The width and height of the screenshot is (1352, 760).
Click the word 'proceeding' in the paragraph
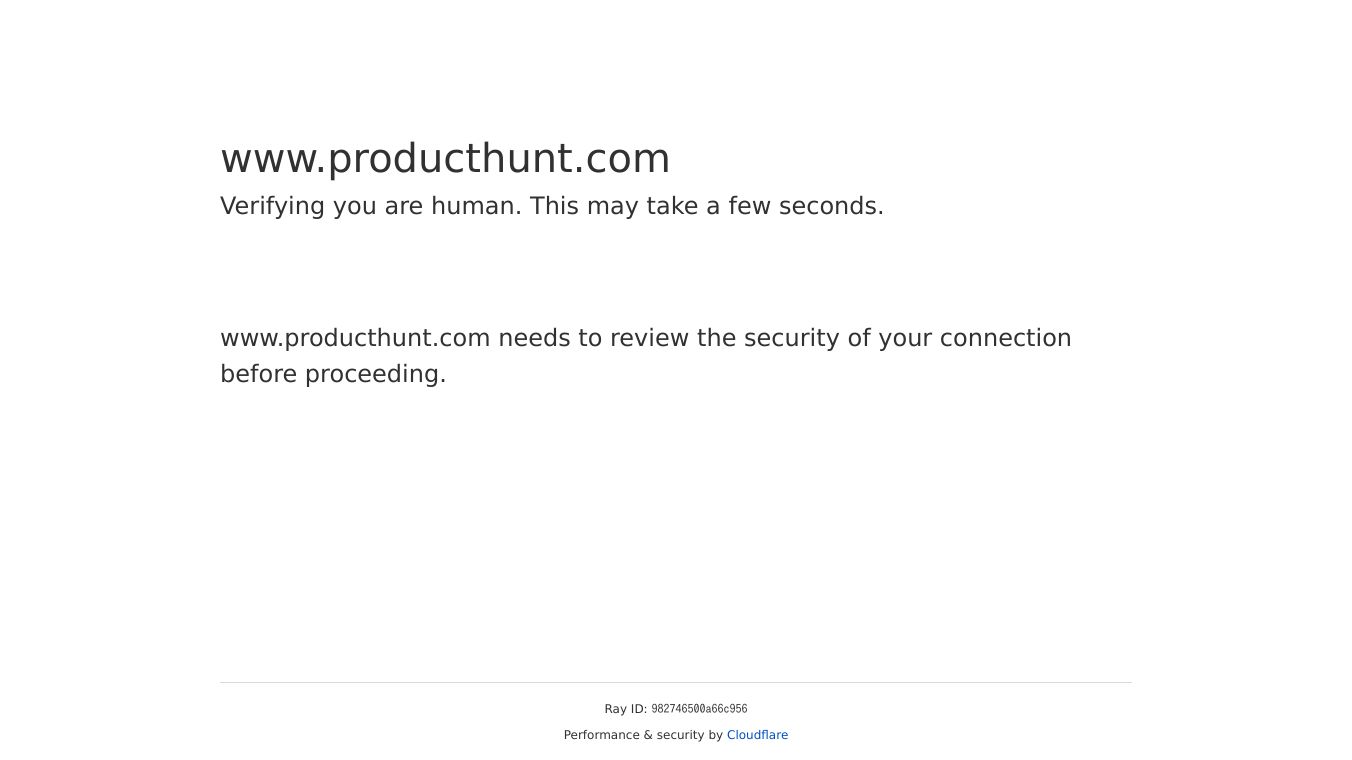click(375, 374)
